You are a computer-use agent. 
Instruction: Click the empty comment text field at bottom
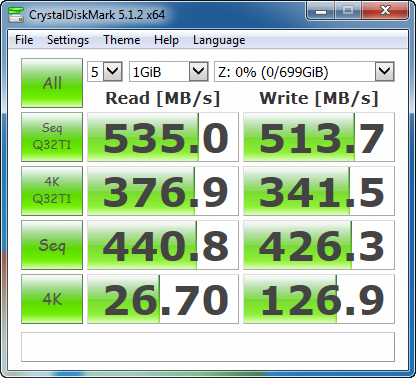tap(208, 347)
